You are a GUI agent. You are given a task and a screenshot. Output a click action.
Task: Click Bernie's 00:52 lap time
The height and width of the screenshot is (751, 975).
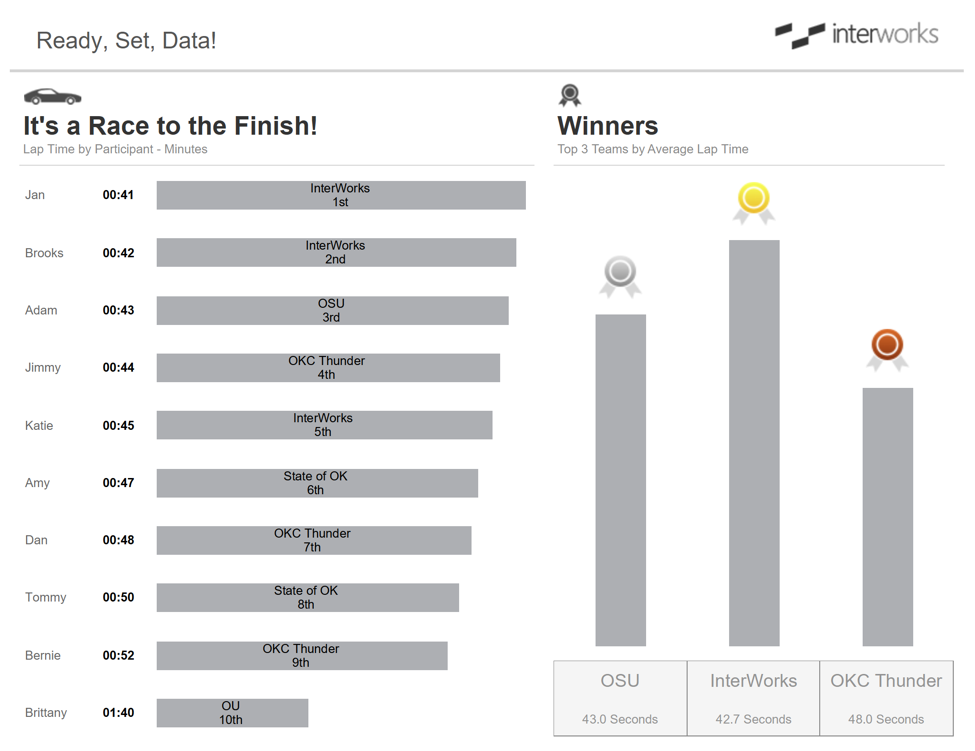(118, 655)
